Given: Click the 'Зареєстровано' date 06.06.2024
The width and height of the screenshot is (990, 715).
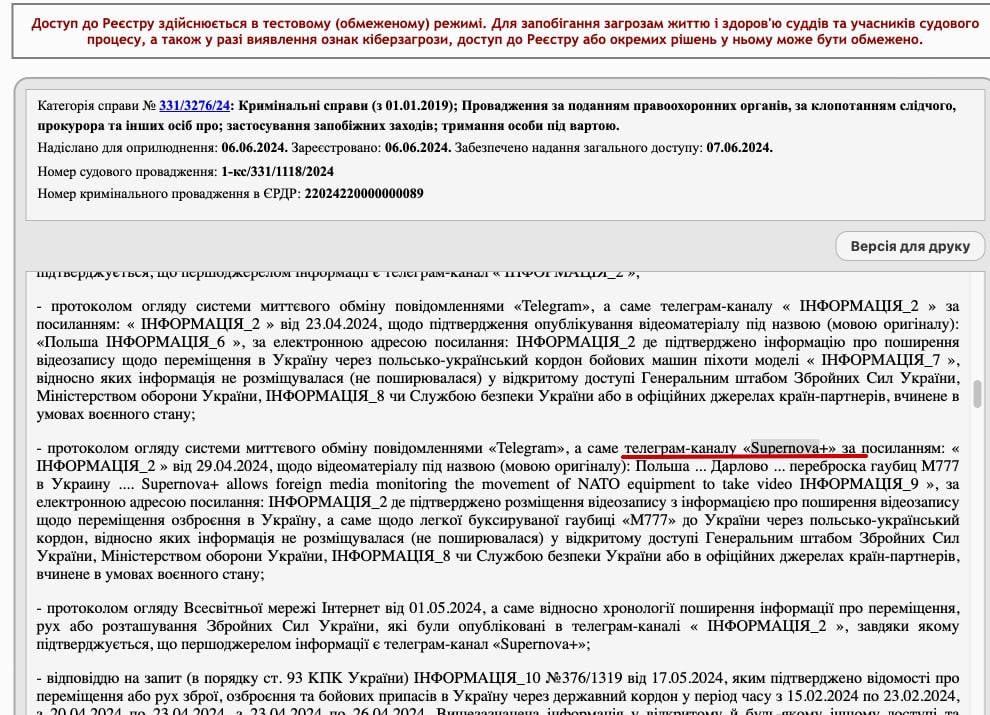Looking at the screenshot, I should (x=417, y=148).
